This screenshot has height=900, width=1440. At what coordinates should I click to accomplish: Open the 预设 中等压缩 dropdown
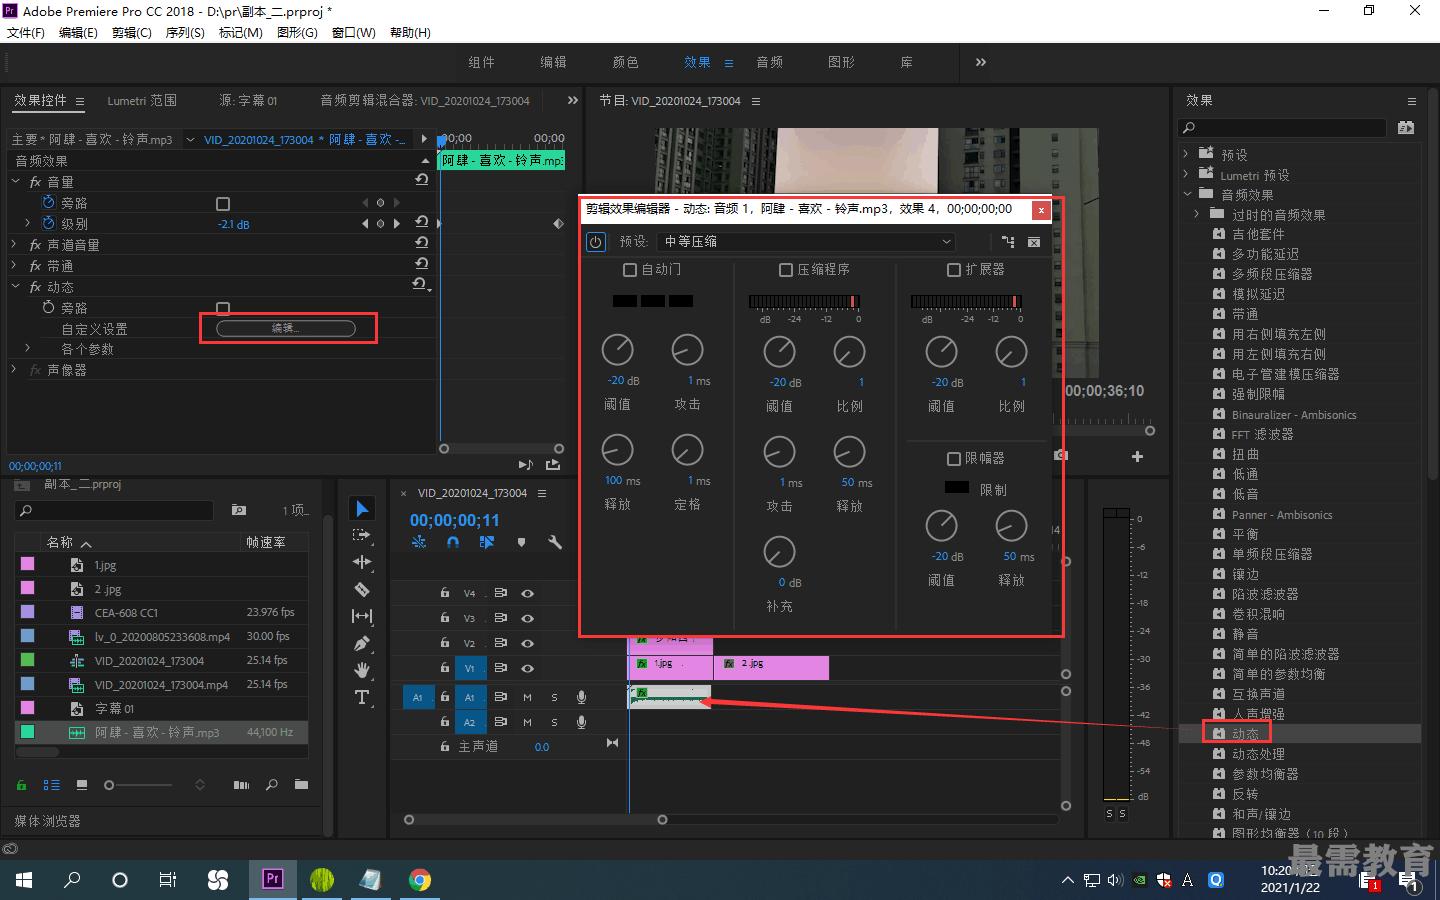[x=807, y=242]
